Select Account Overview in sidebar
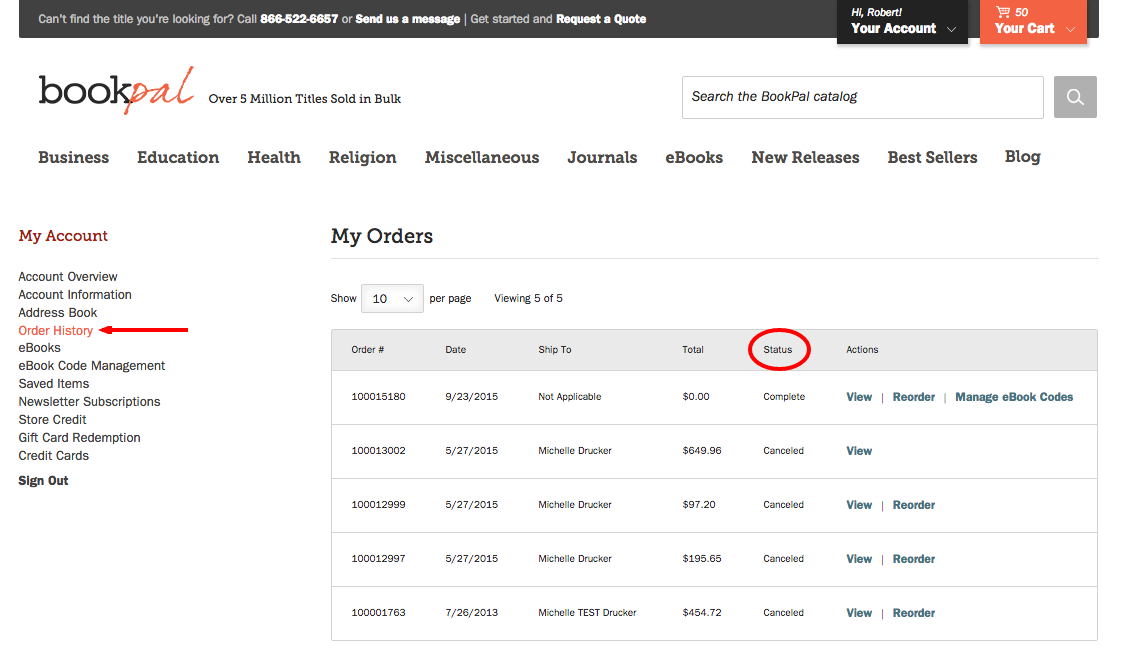Image resolution: width=1123 pixels, height=670 pixels. tap(68, 277)
